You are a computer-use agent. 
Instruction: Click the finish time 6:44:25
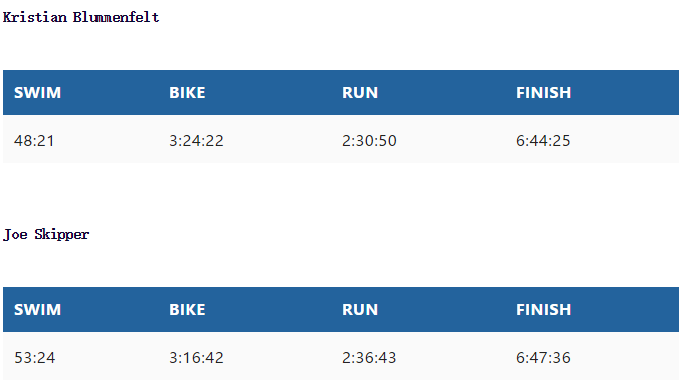[x=543, y=141]
